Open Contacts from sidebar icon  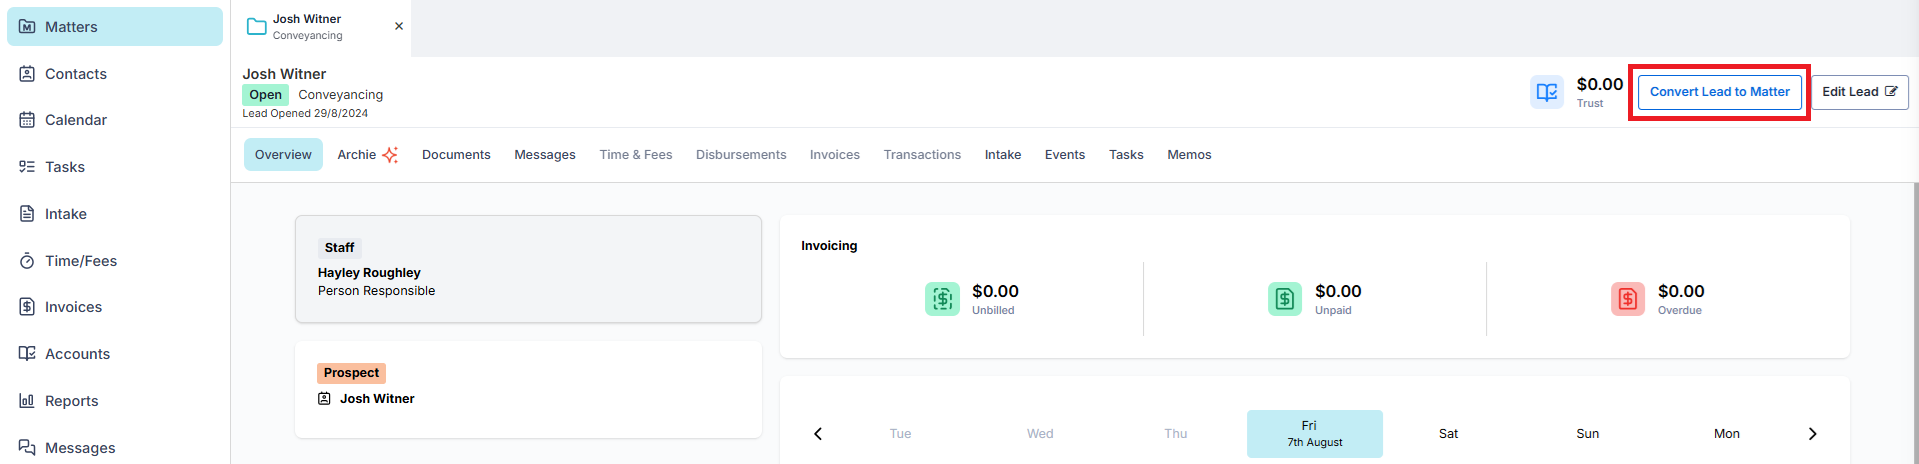[x=27, y=74]
